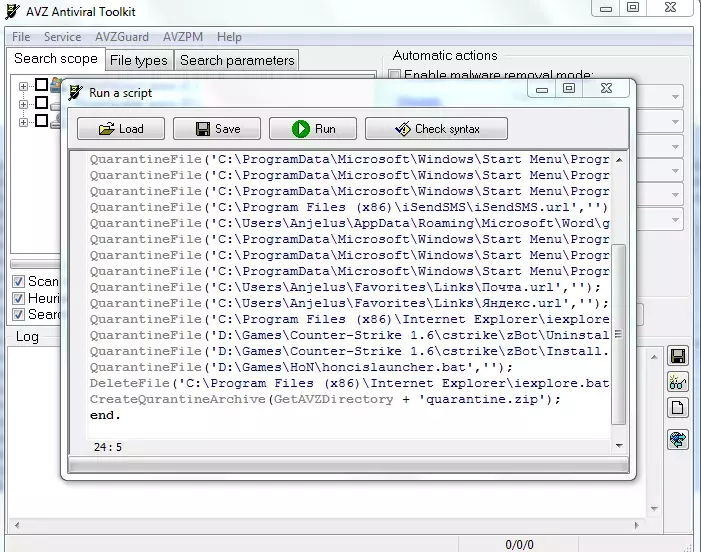Screen dimensions: 701x552
Task: Toggle the Heuri checkbox
Action: [18, 298]
